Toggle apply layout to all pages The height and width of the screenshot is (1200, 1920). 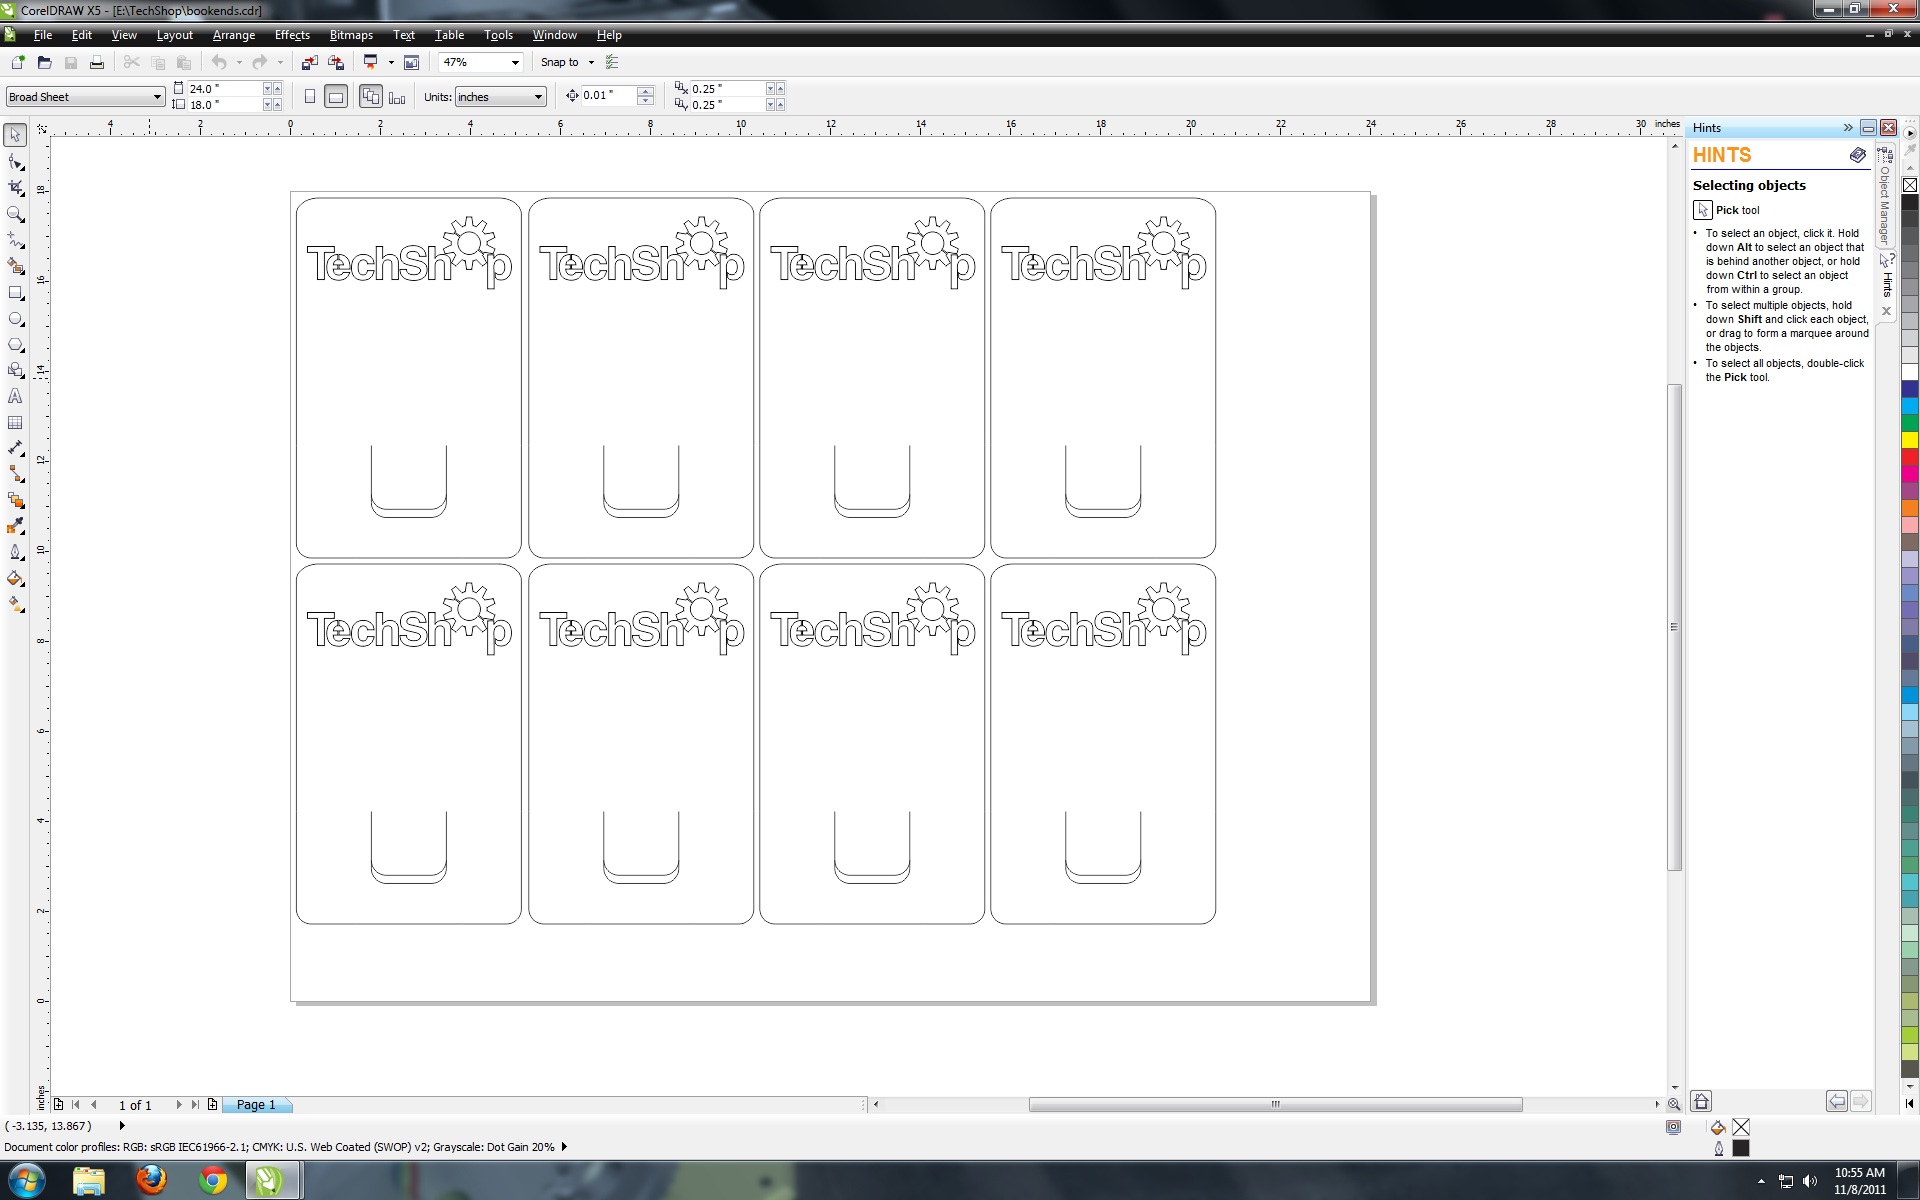tap(371, 97)
